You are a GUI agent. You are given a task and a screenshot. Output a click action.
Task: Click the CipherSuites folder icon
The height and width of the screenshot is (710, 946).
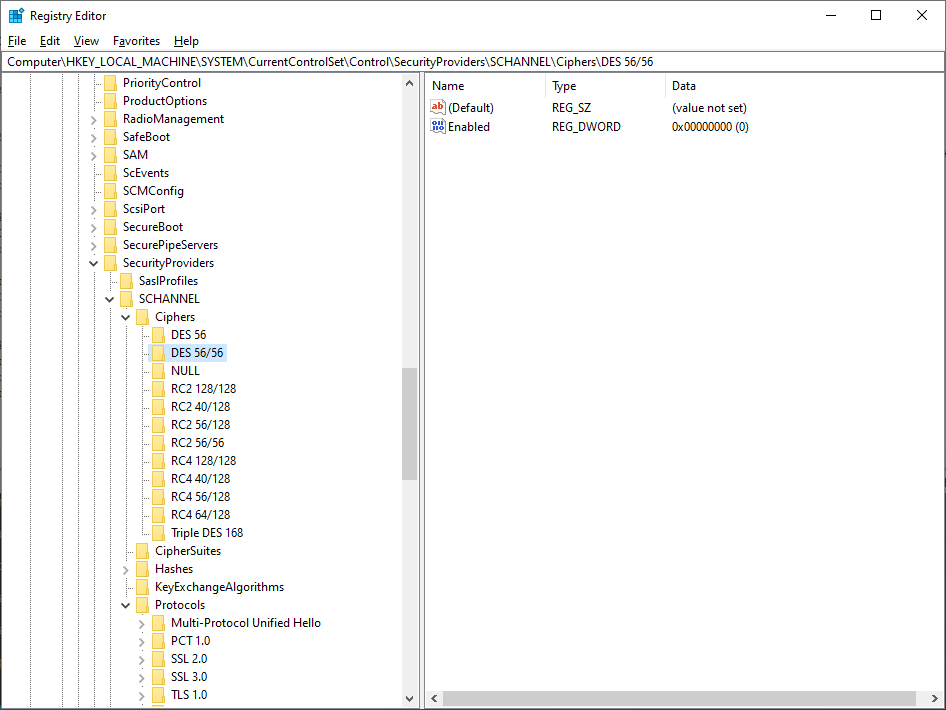tap(144, 550)
